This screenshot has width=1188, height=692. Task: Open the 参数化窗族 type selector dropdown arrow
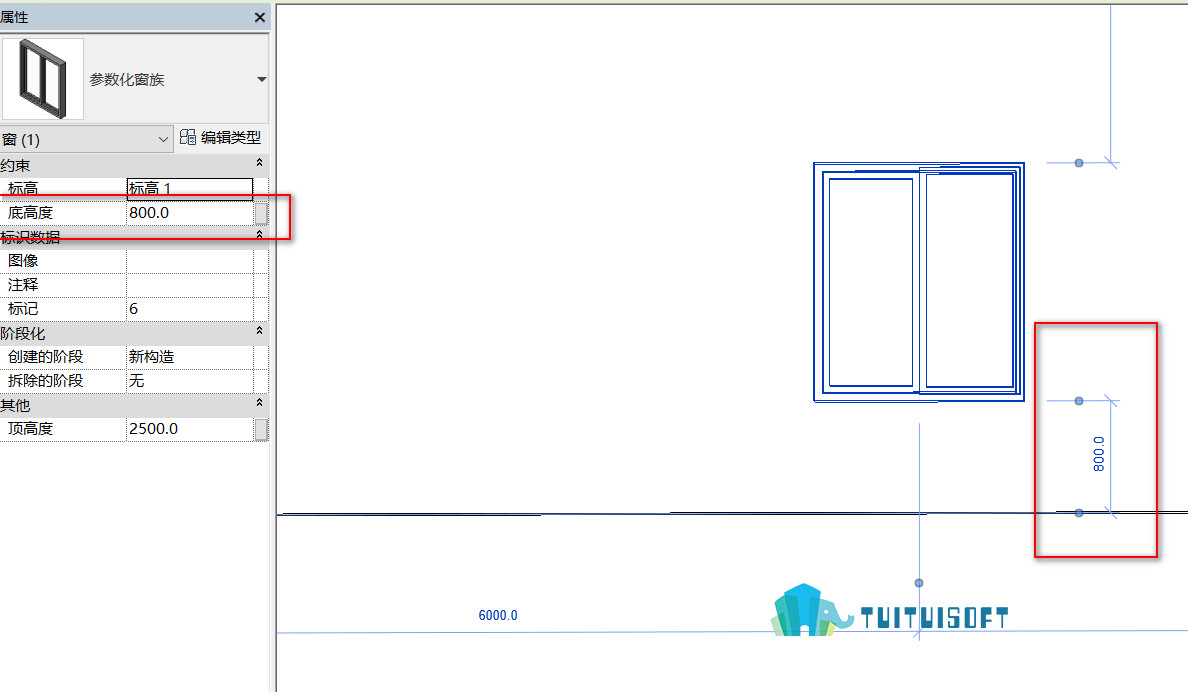[x=261, y=79]
